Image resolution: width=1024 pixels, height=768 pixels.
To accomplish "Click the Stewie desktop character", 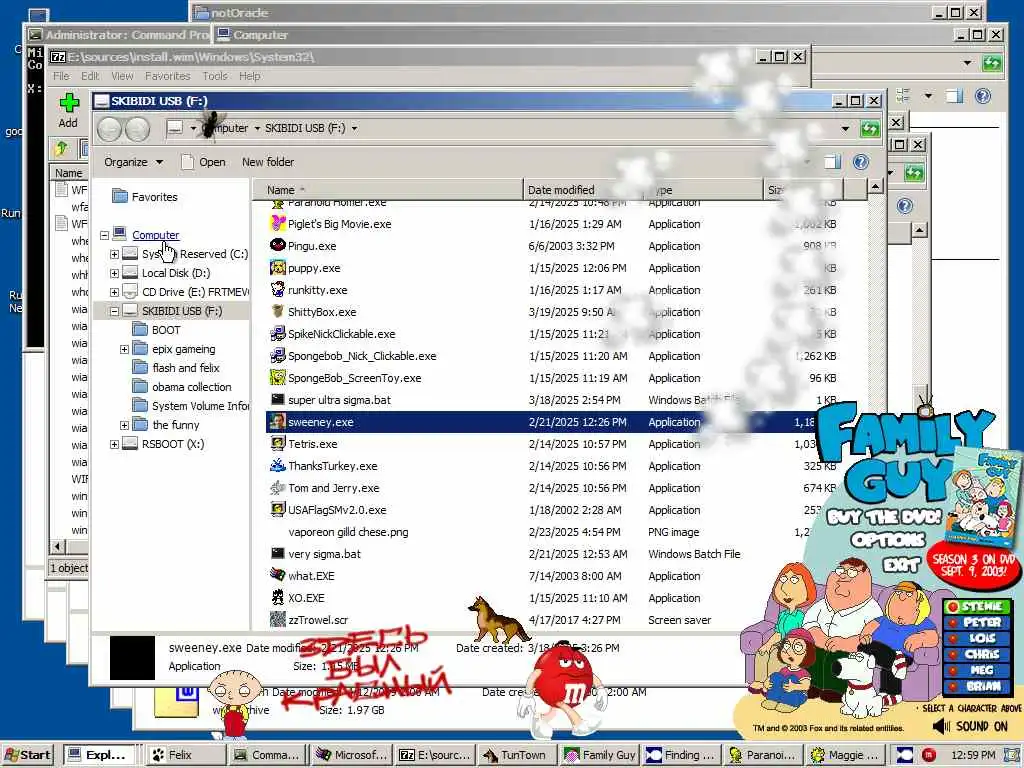I will coord(234,705).
